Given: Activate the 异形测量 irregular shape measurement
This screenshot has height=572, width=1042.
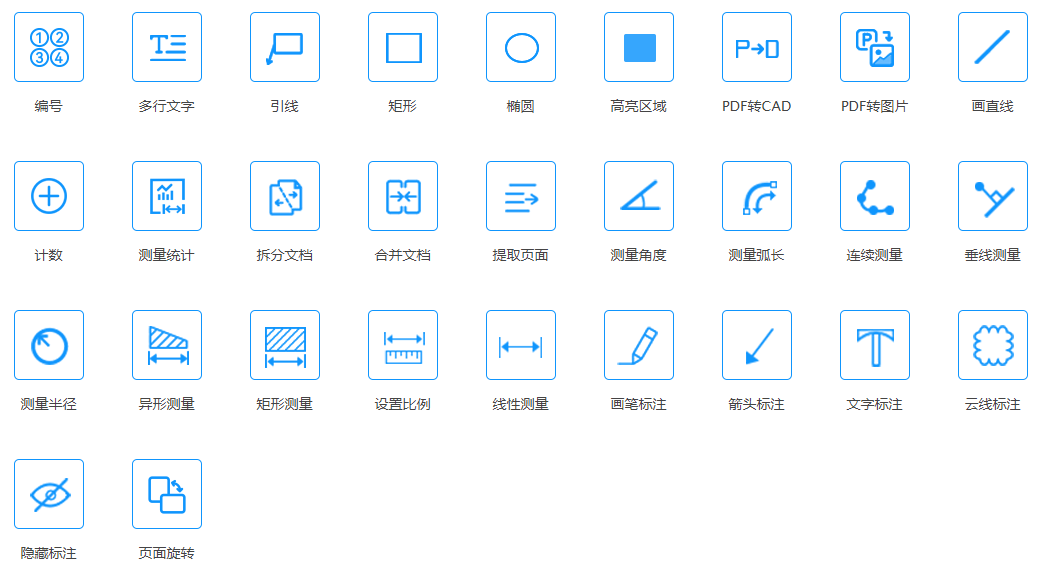Looking at the screenshot, I should [x=167, y=345].
